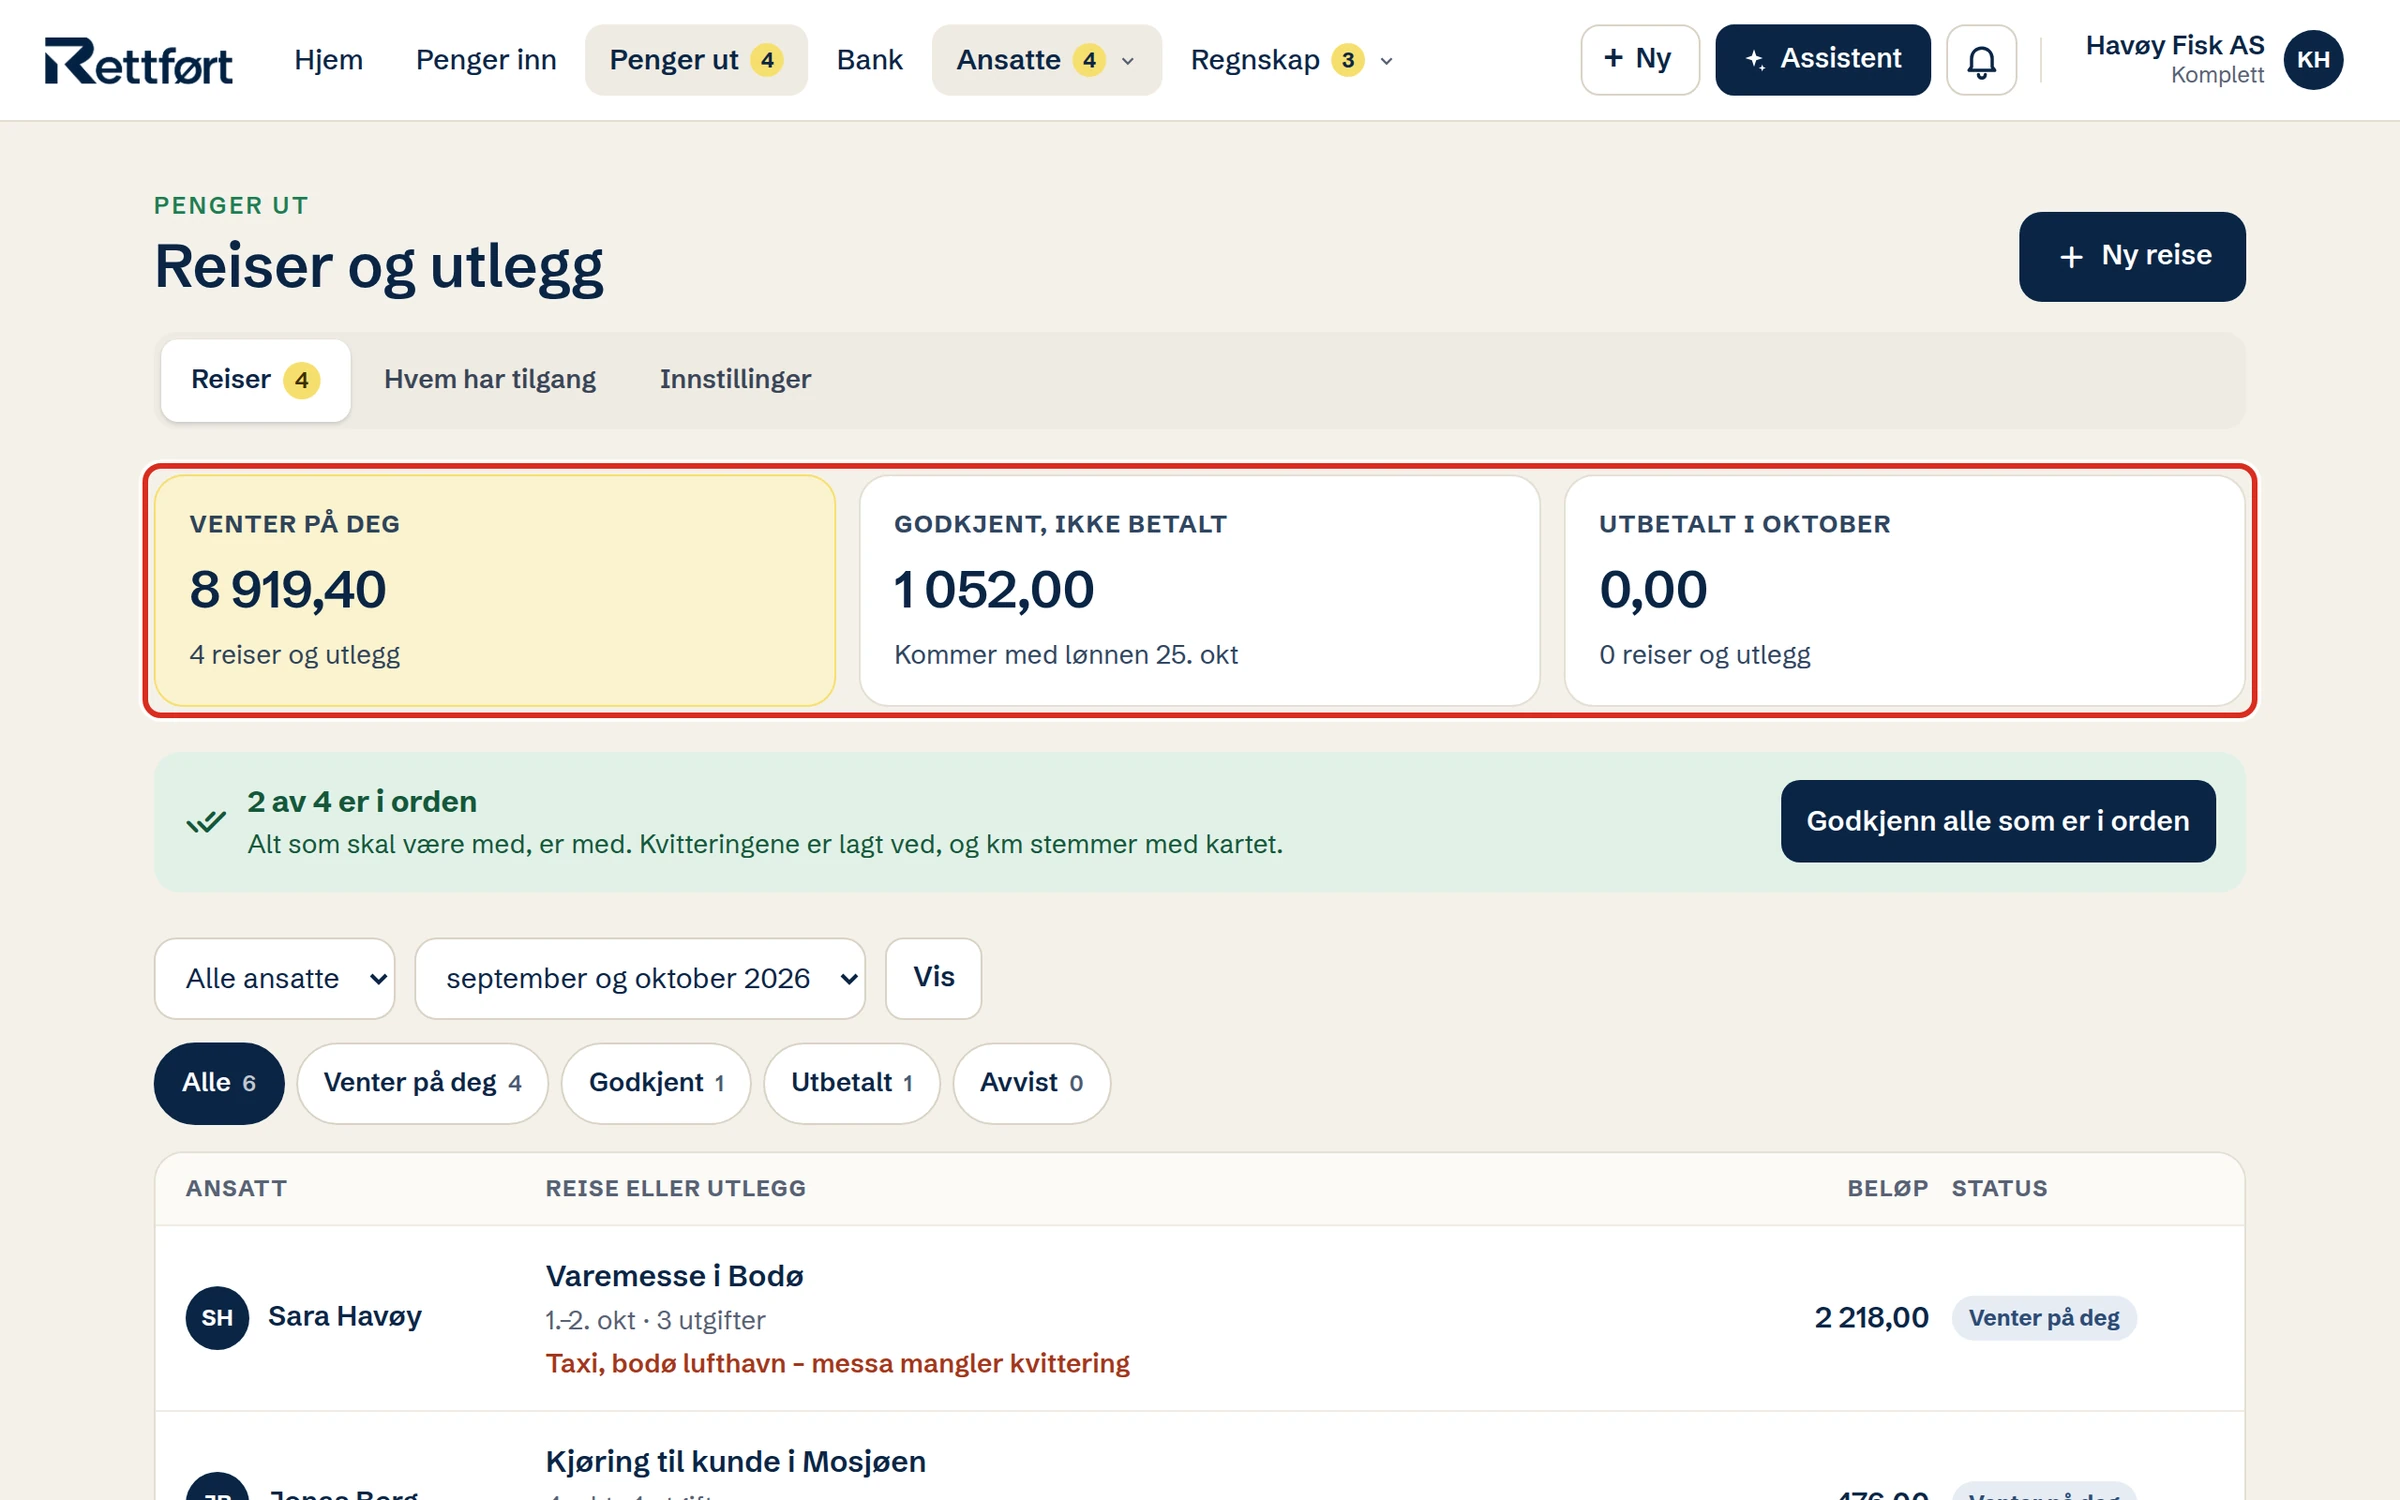Open Penger ut section
The height and width of the screenshot is (1500, 2400).
point(696,60)
